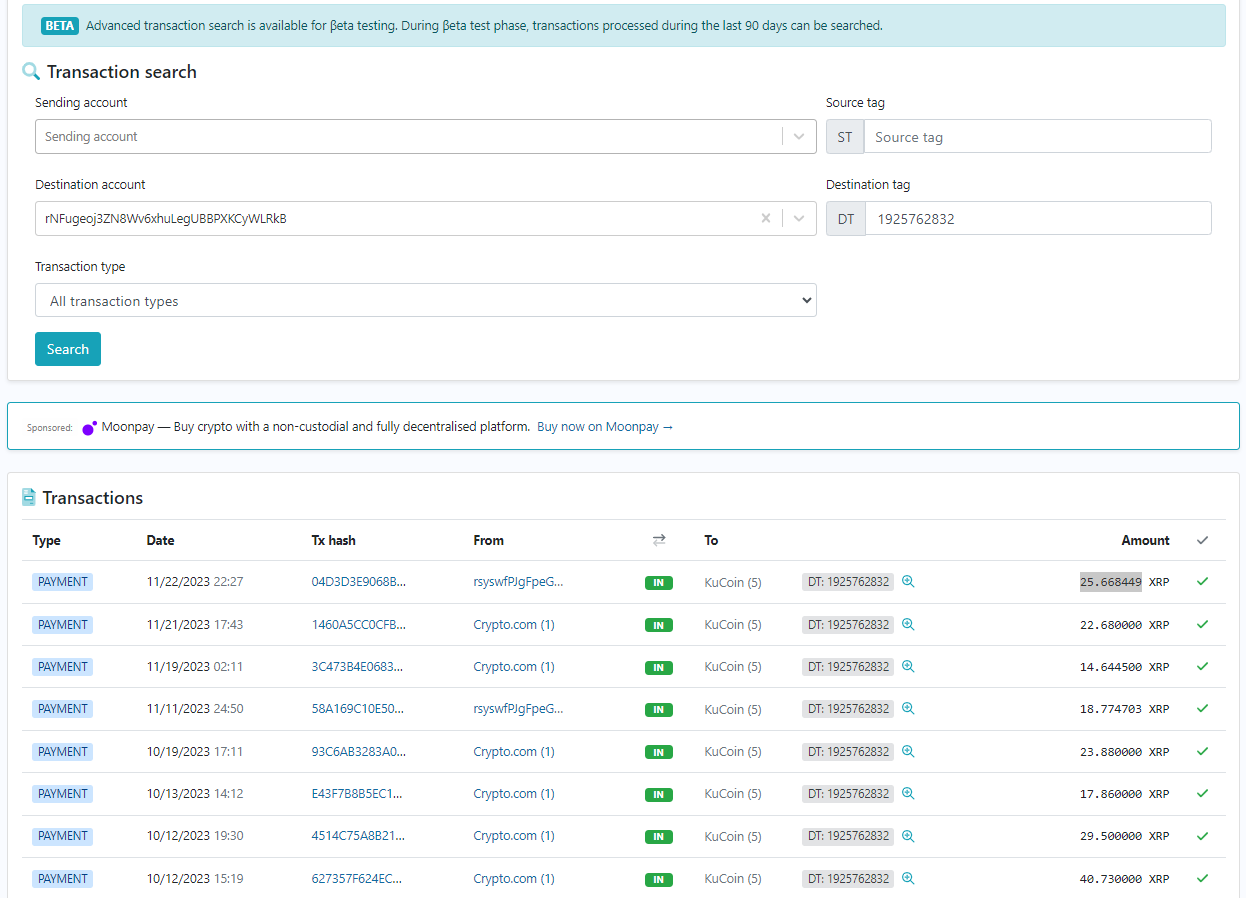Click the zoom icon beside the 18.774703 XRP payment

(x=908, y=708)
